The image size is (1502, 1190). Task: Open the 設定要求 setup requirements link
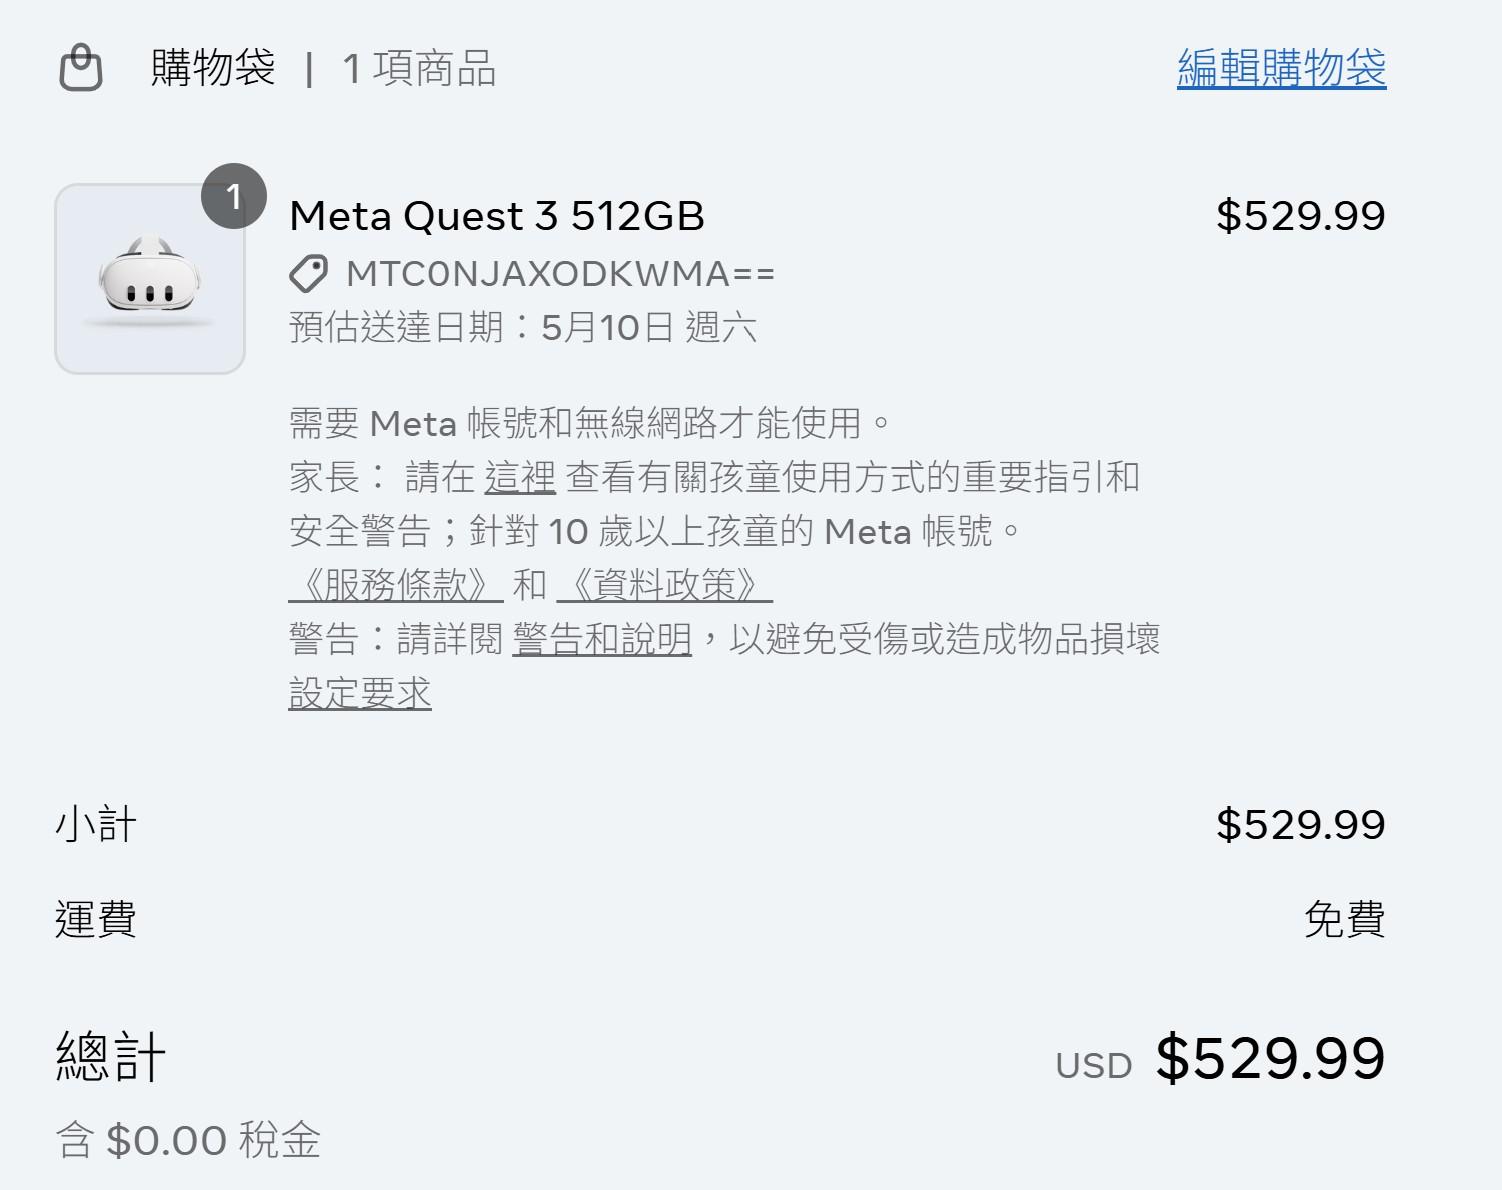(360, 692)
